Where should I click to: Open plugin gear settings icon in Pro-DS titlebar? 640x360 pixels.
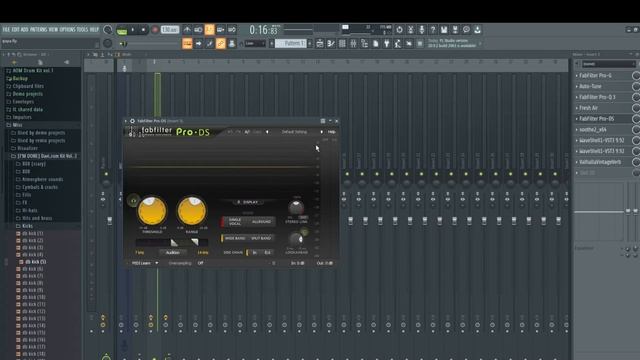click(132, 121)
